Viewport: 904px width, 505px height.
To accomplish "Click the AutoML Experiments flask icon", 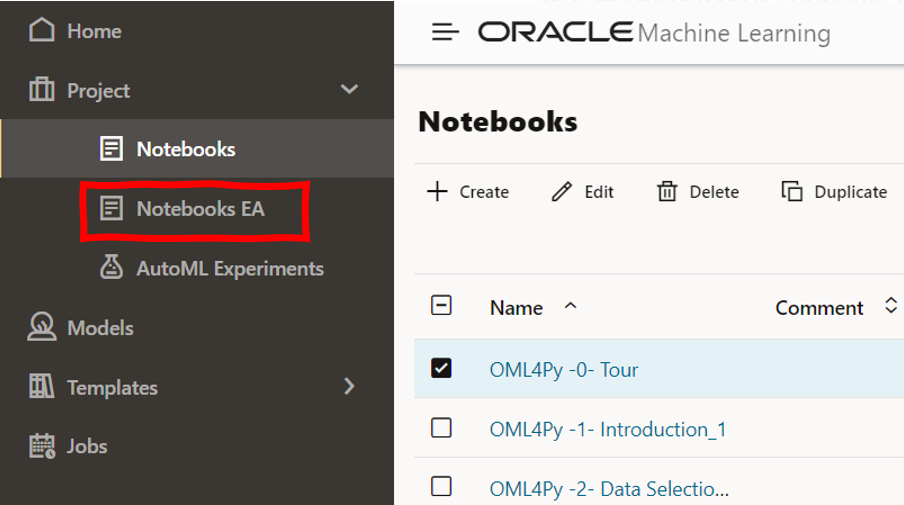I will 111,268.
